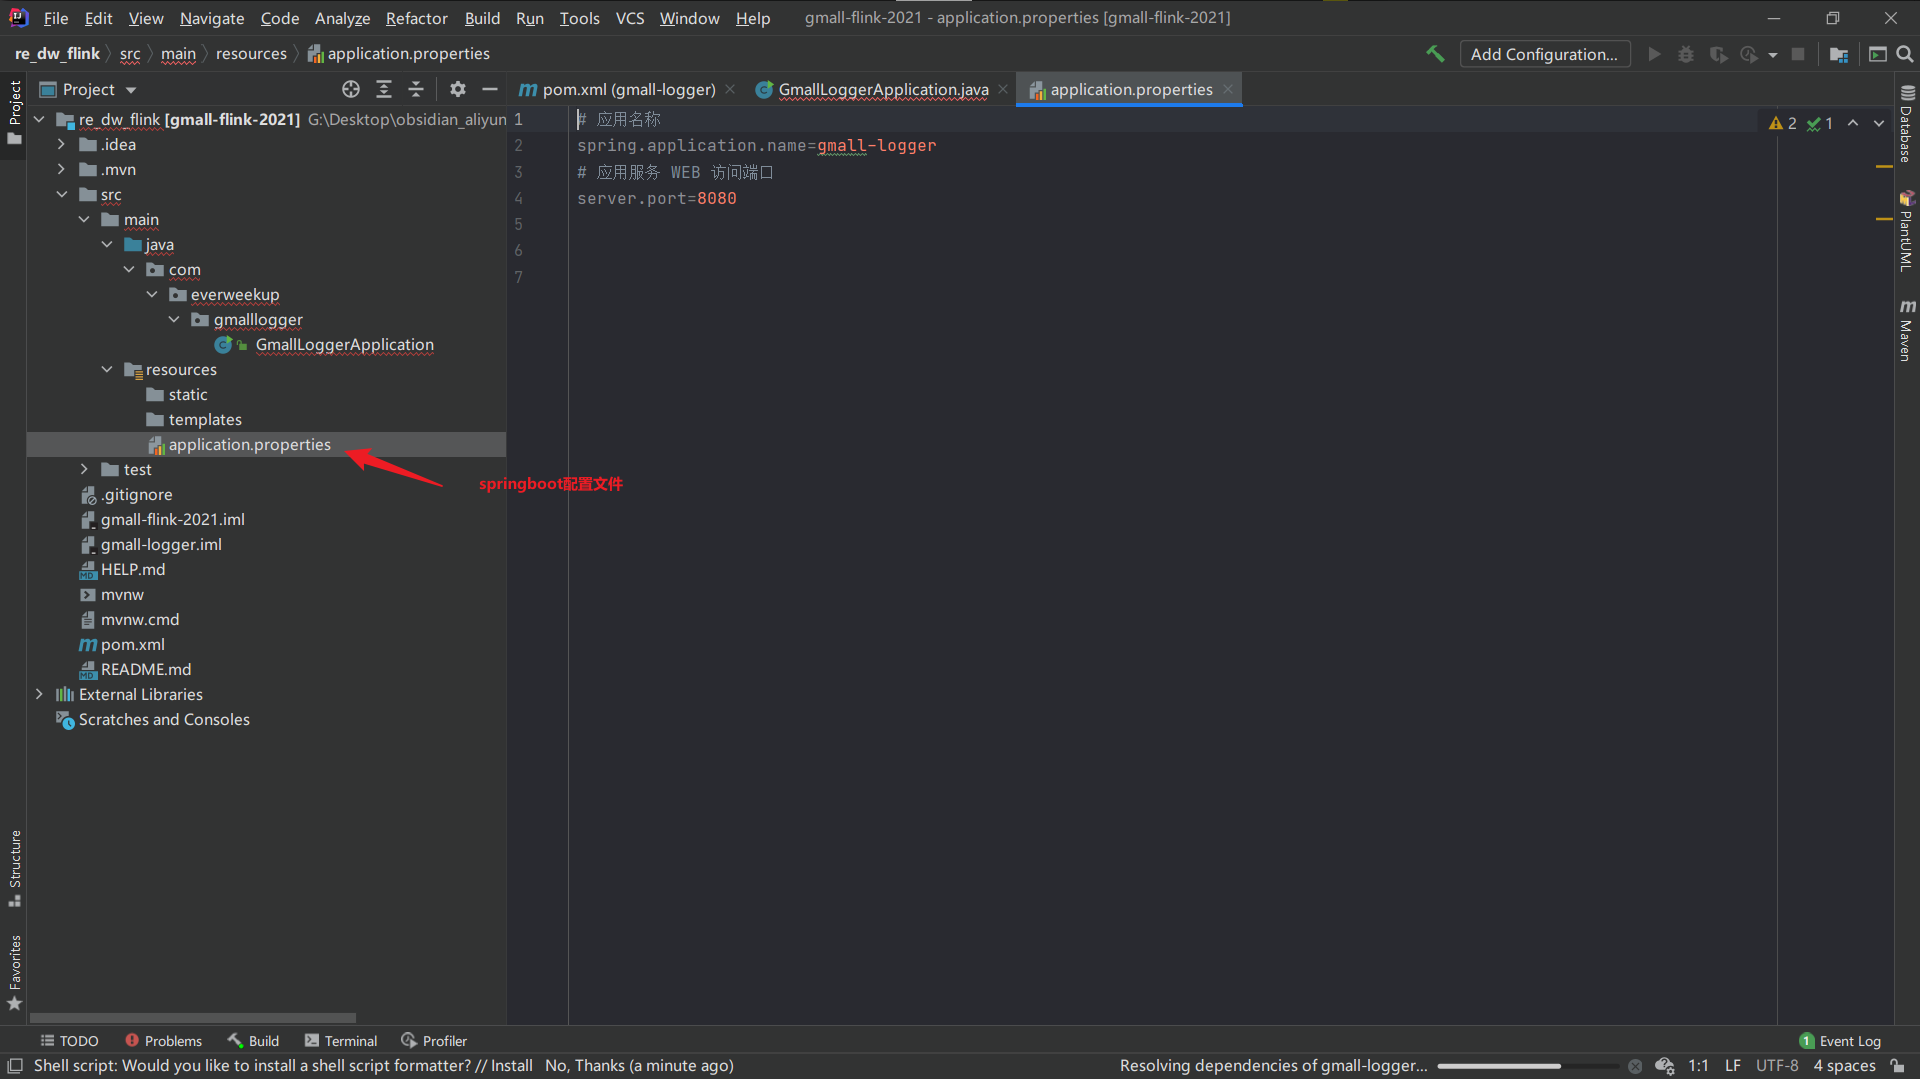Click the 1:1 cursor position indicator
The image size is (1920, 1079).
[x=1698, y=1066]
